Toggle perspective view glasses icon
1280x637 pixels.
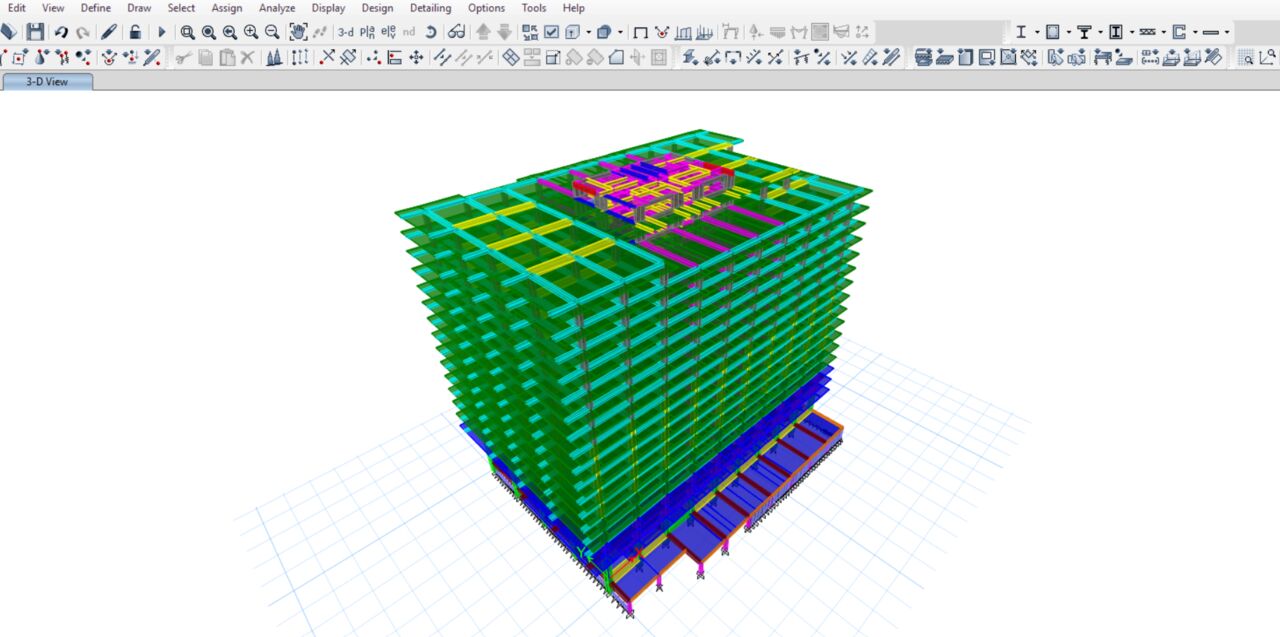456,32
